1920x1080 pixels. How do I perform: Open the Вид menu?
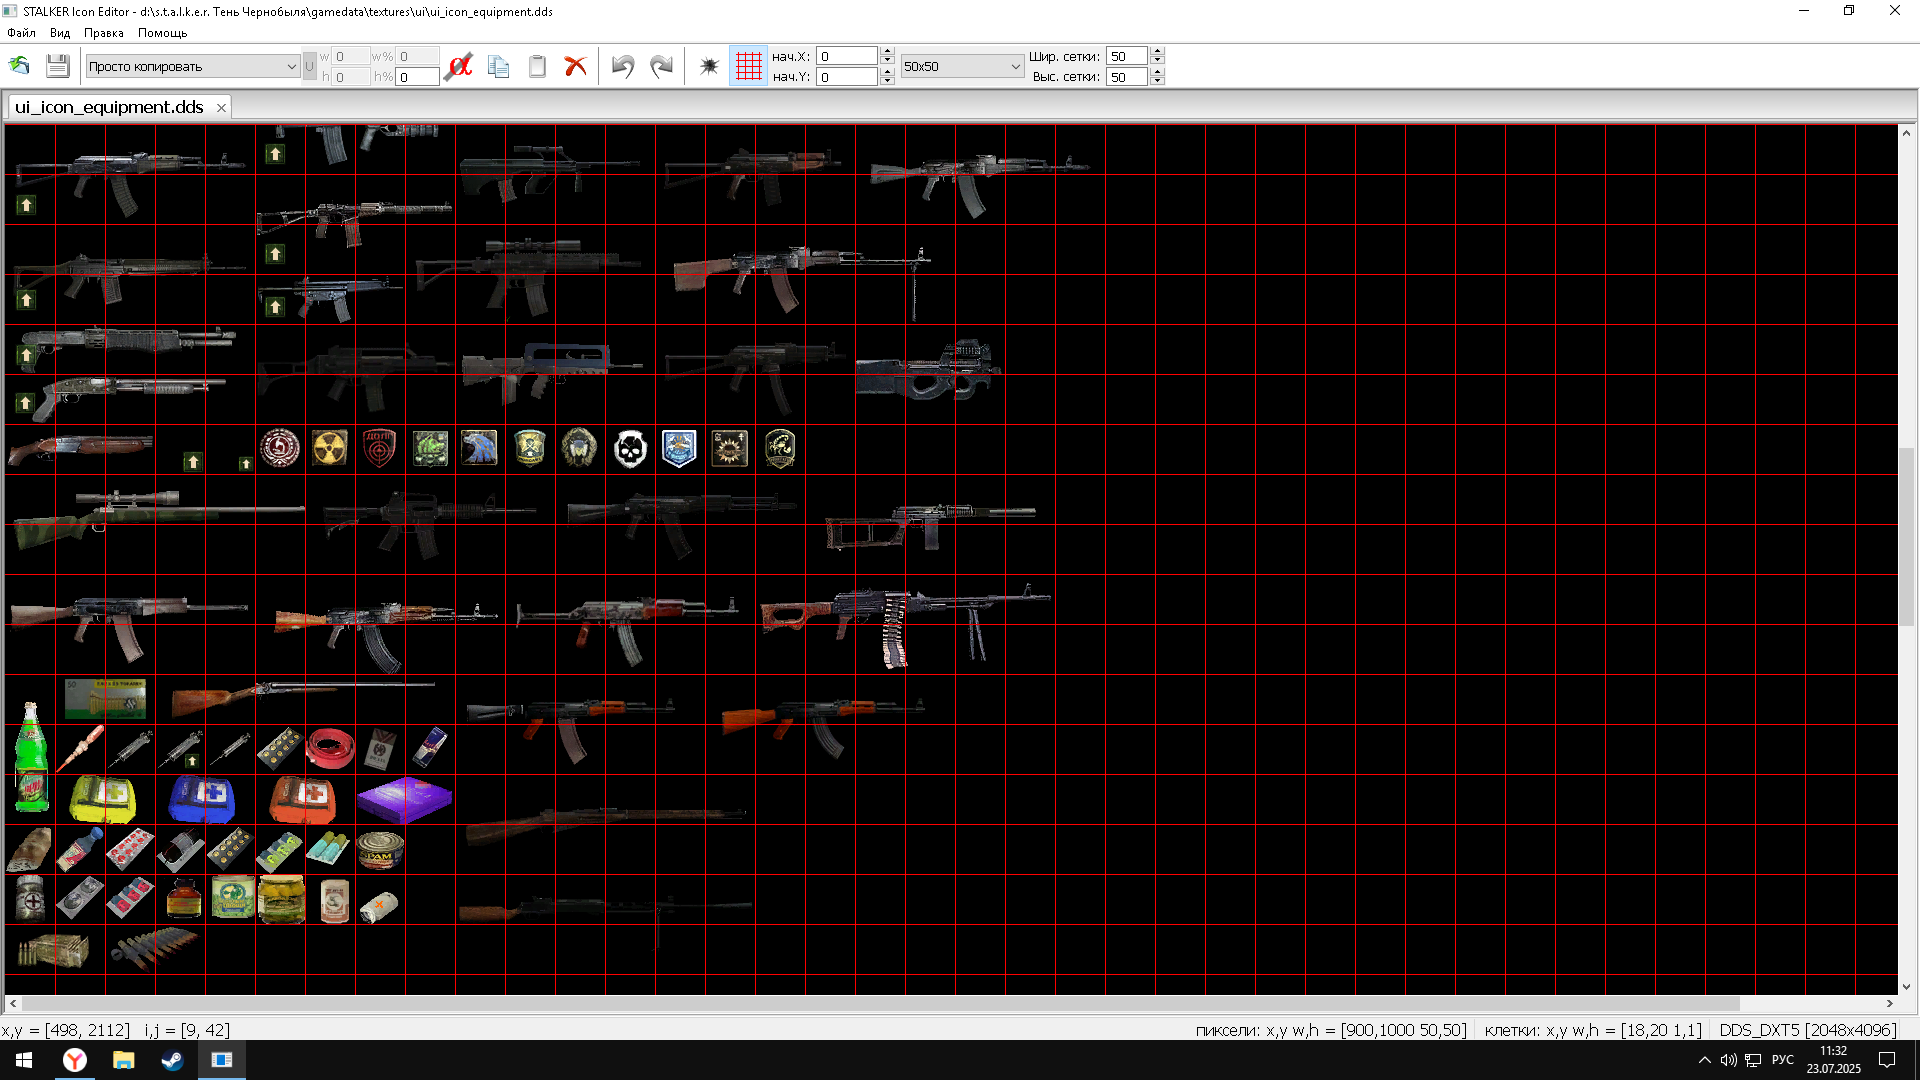[x=60, y=33]
